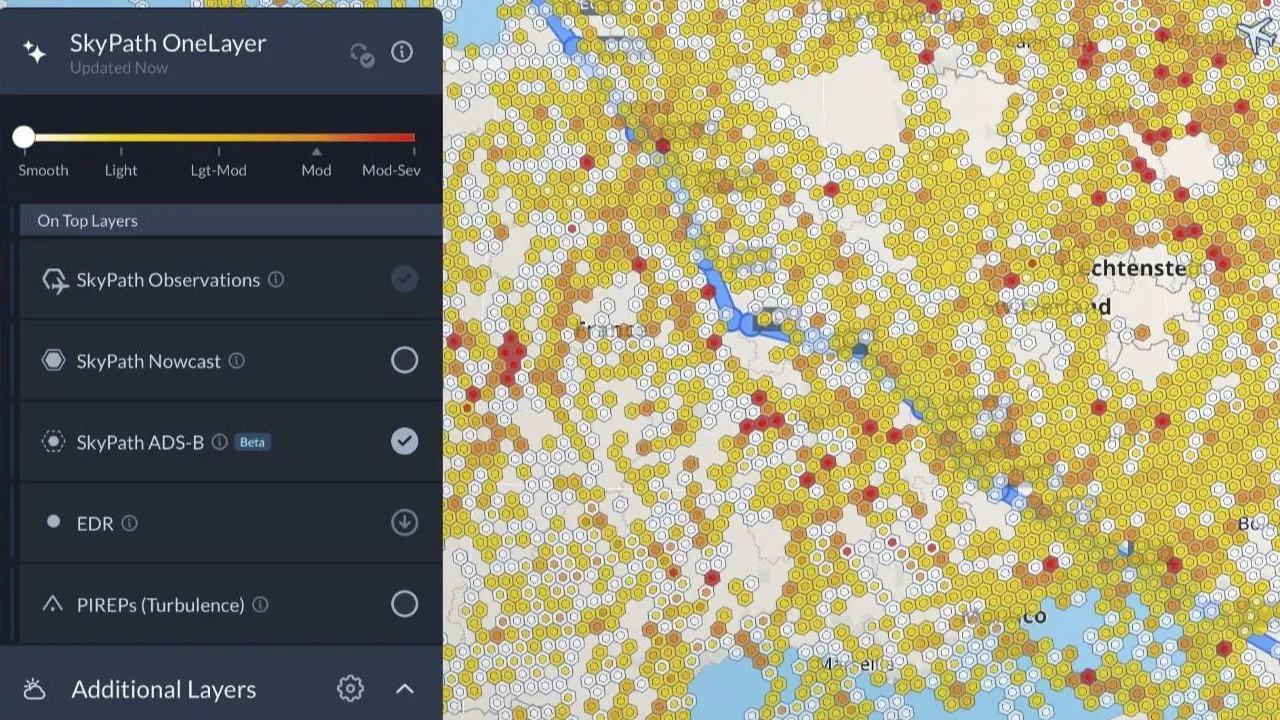Viewport: 1280px width, 720px height.
Task: Click the SkyPath OneLayer title
Action: pos(168,43)
